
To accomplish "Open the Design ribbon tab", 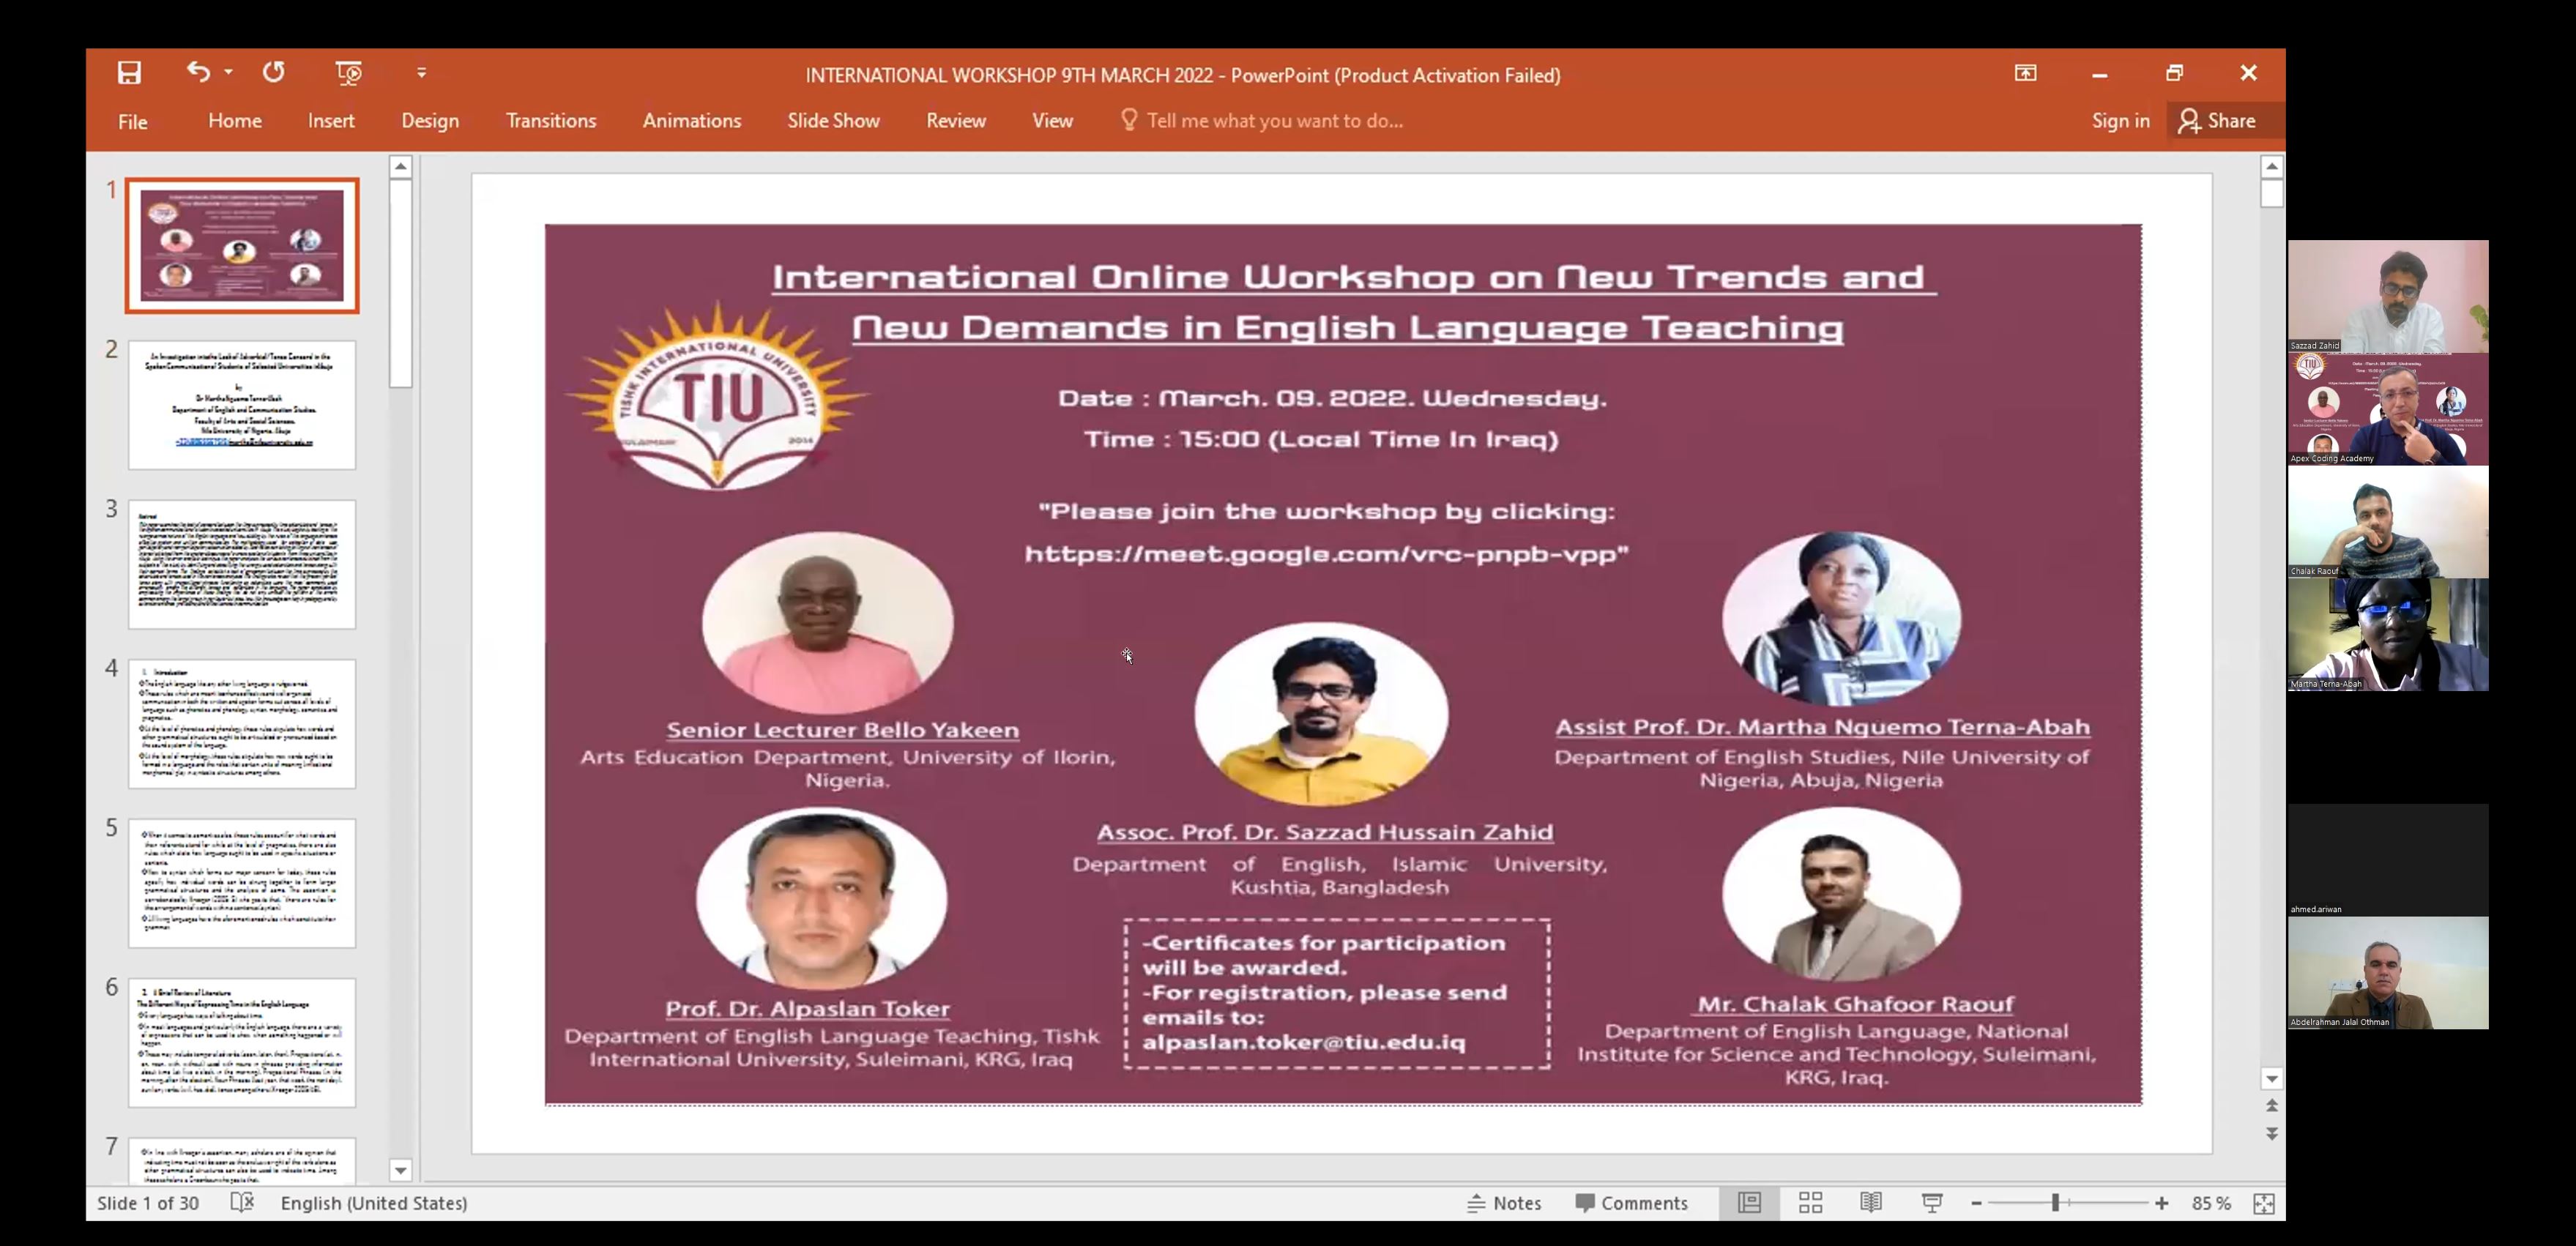I will pyautogui.click(x=430, y=121).
